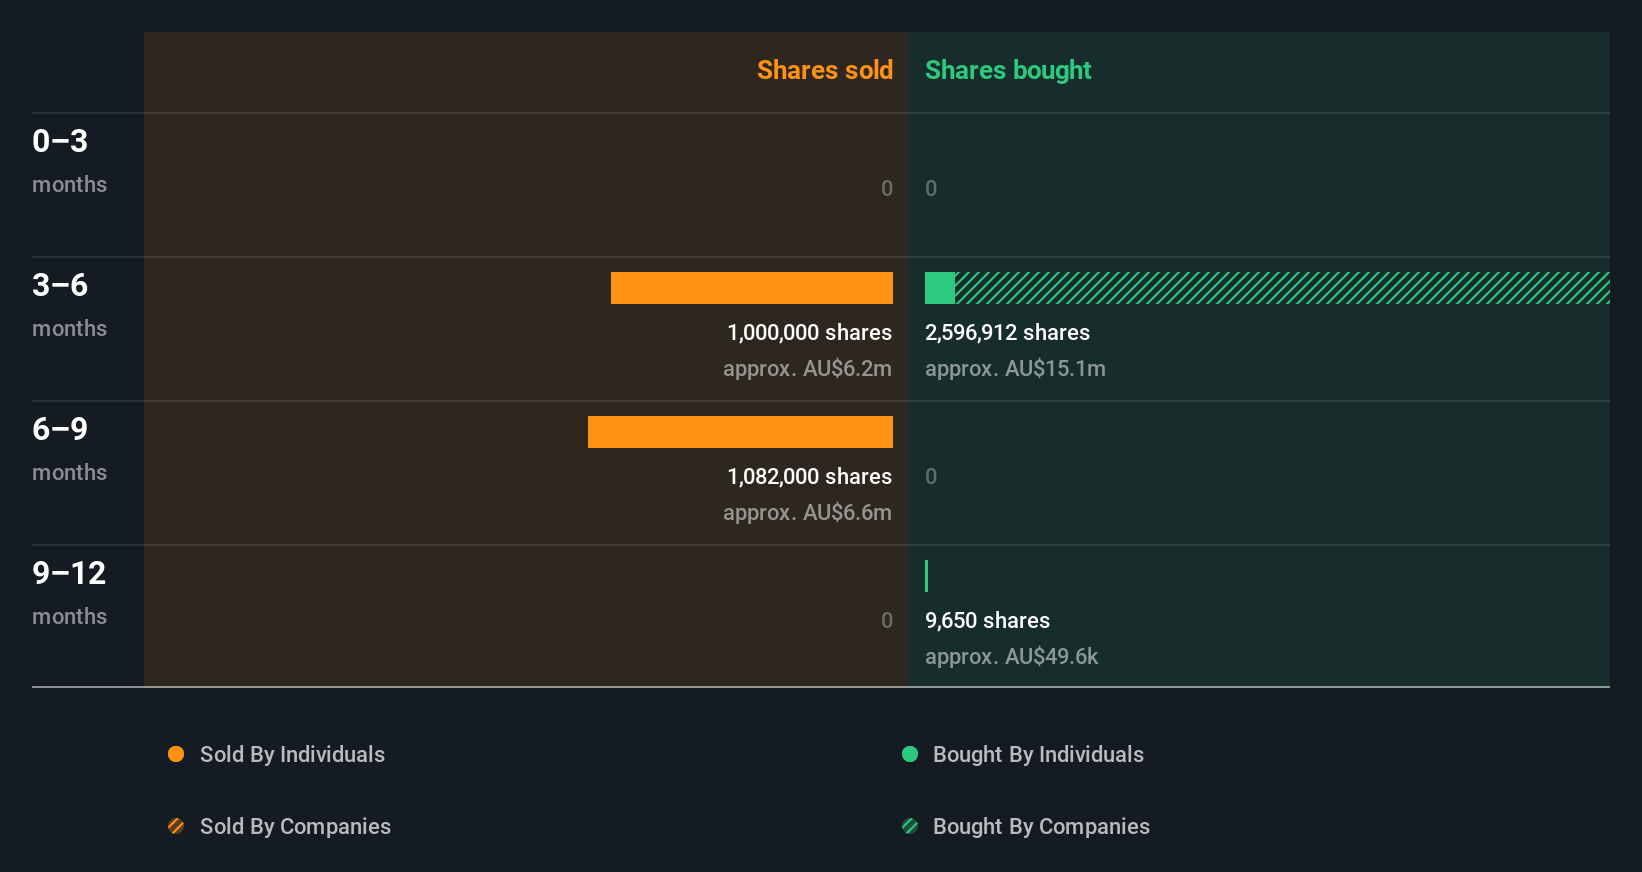Click the striped Sold By Companies legend icon
Viewport: 1642px width, 872px height.
(176, 826)
